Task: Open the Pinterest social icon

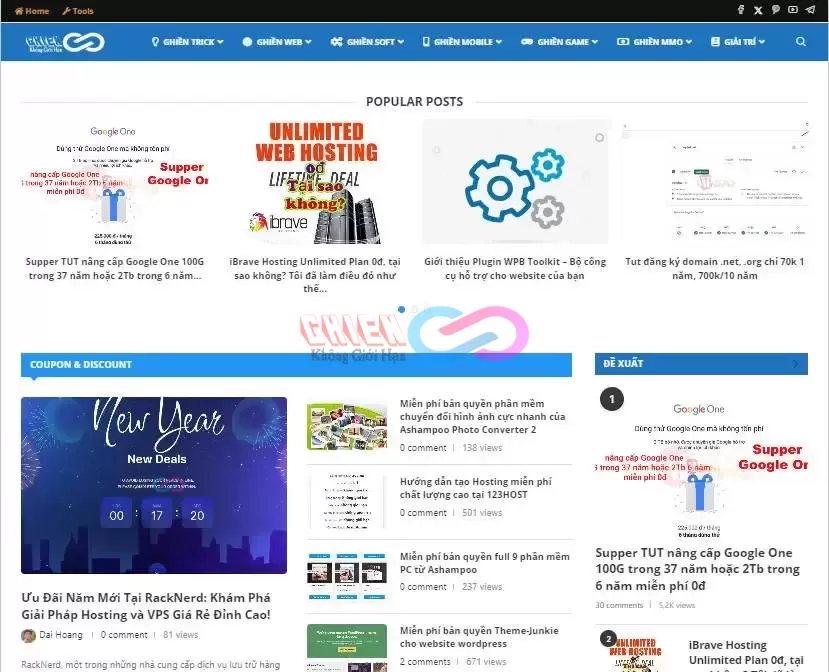Action: 776,10
